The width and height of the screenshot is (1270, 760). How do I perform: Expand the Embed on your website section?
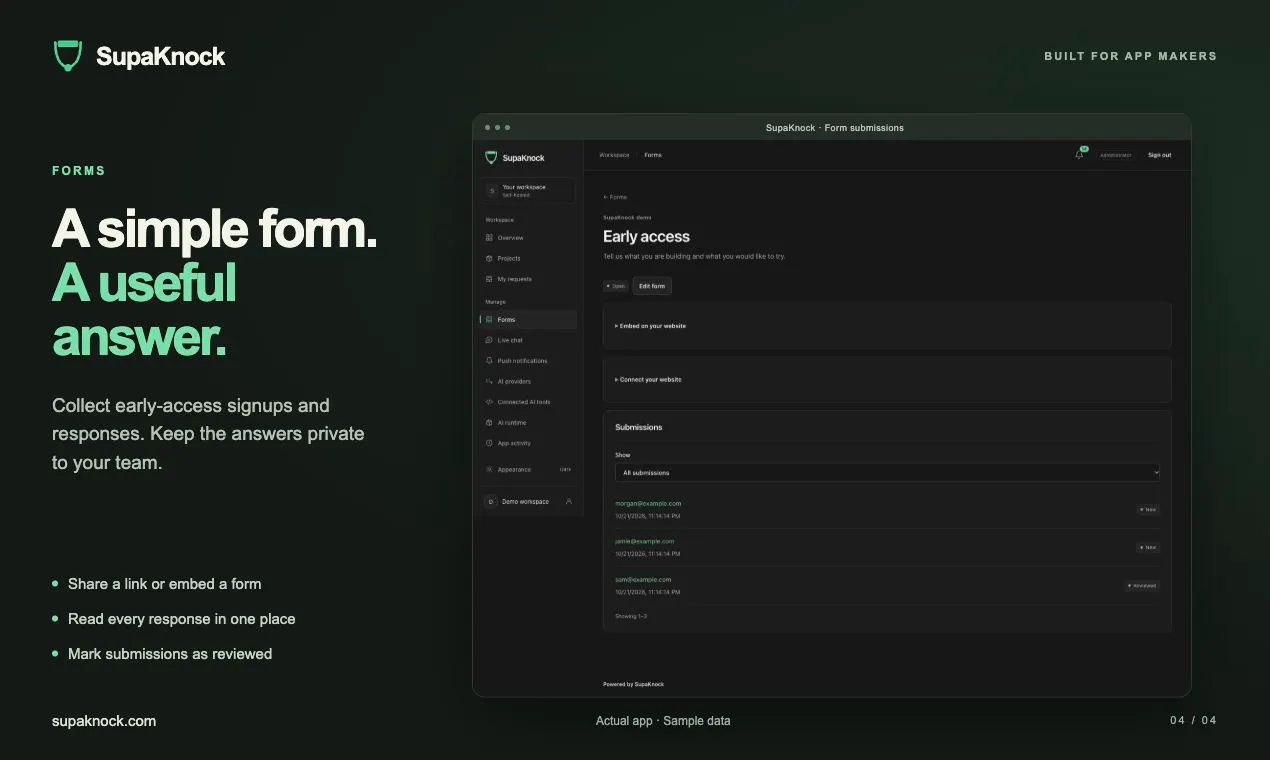coord(887,326)
